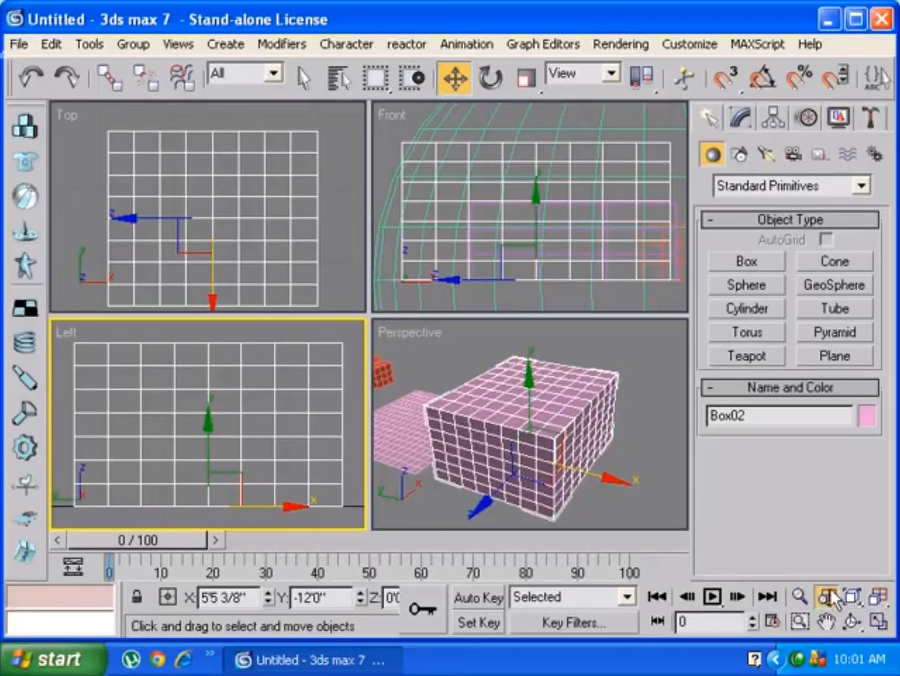Toggle the Spinner Snap
Screen dimensions: 900x676
point(835,78)
